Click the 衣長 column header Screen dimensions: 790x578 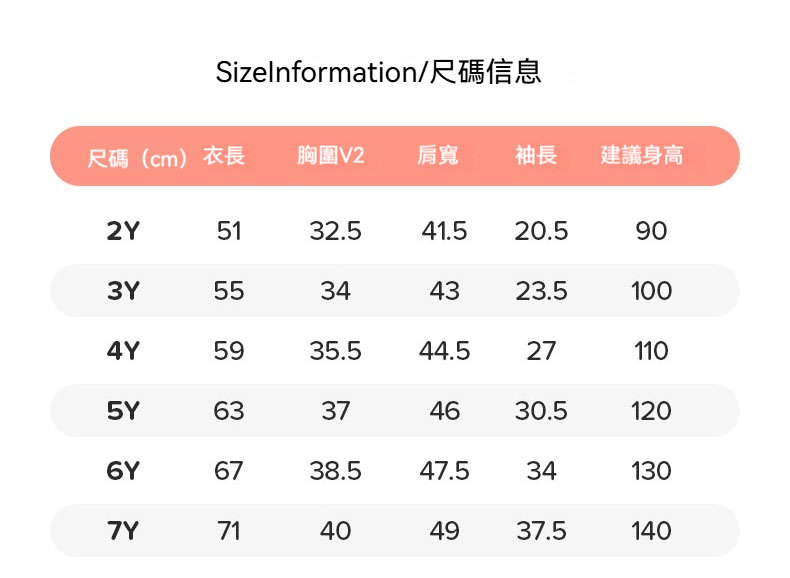(224, 156)
